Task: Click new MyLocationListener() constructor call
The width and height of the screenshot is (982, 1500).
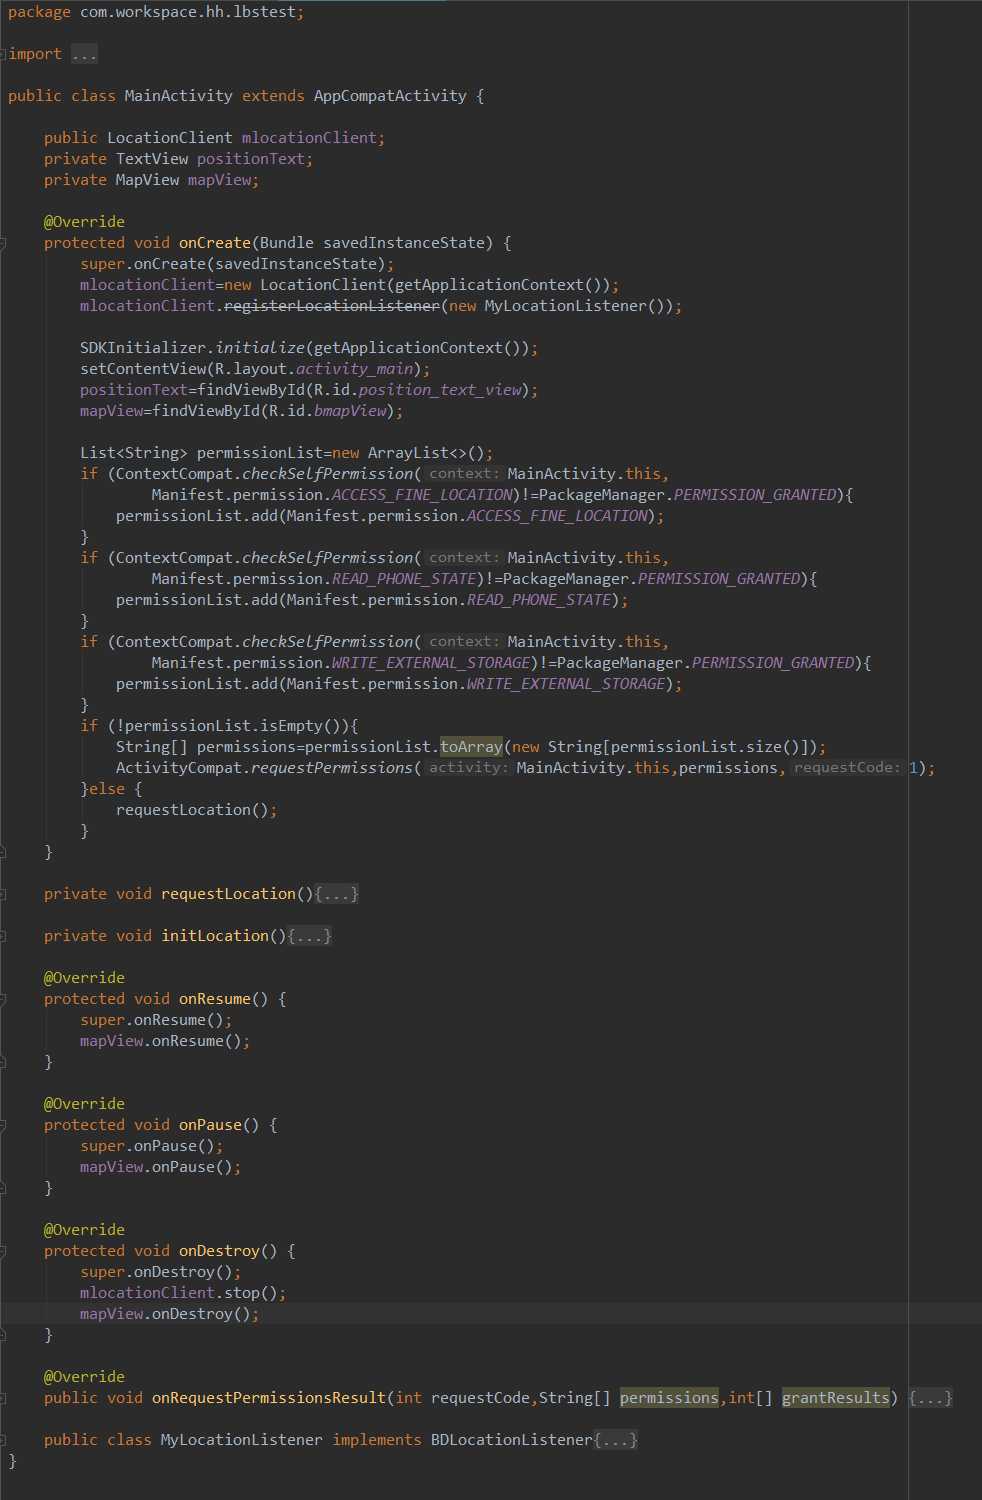Action: (561, 306)
